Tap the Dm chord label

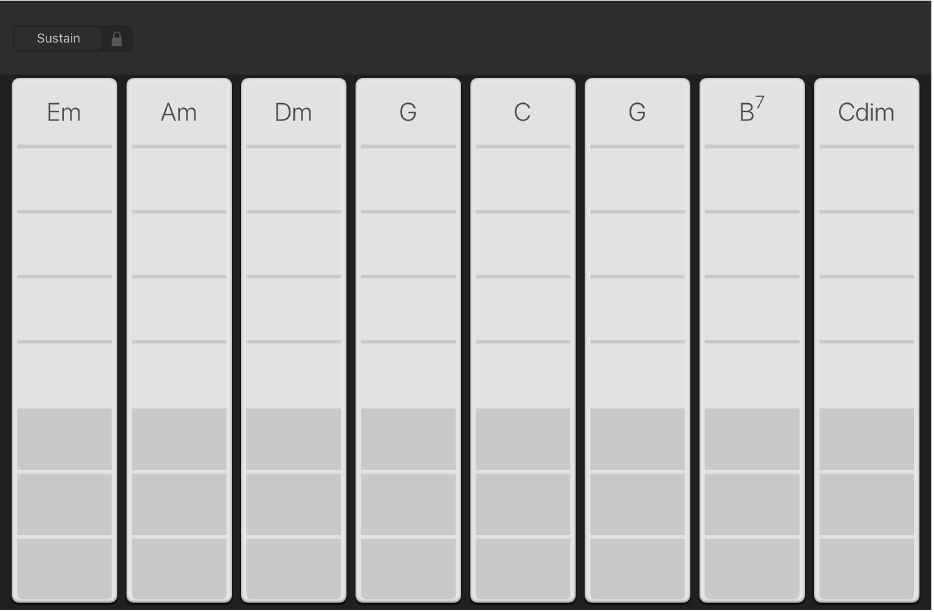click(293, 112)
